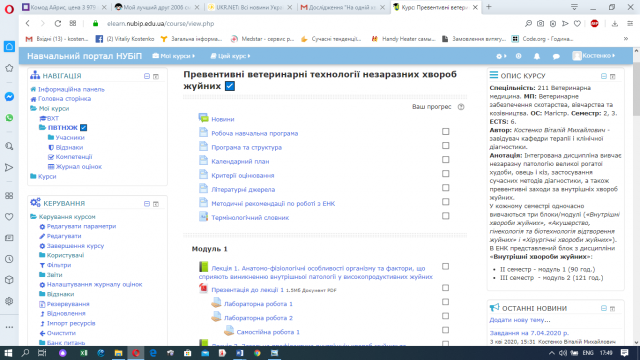Check Термінологічний словник completion box
This screenshot has width=640, height=360.
pos(446,216)
